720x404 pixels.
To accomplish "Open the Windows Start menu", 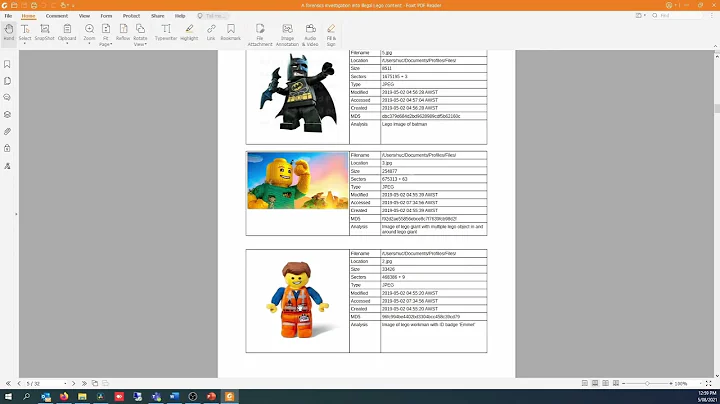I will [8, 396].
